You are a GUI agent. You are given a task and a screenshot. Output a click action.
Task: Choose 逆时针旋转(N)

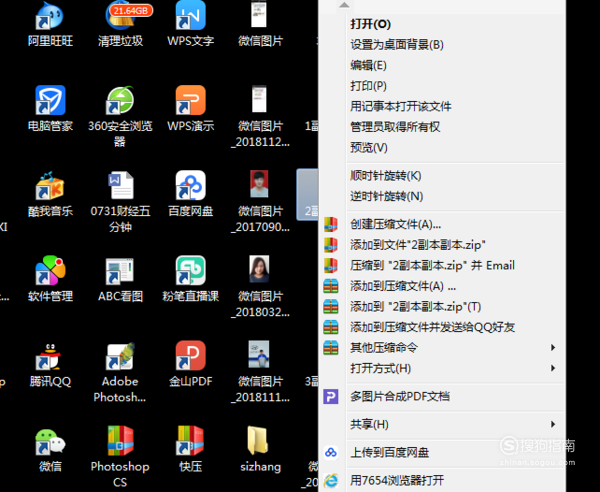tap(442, 197)
